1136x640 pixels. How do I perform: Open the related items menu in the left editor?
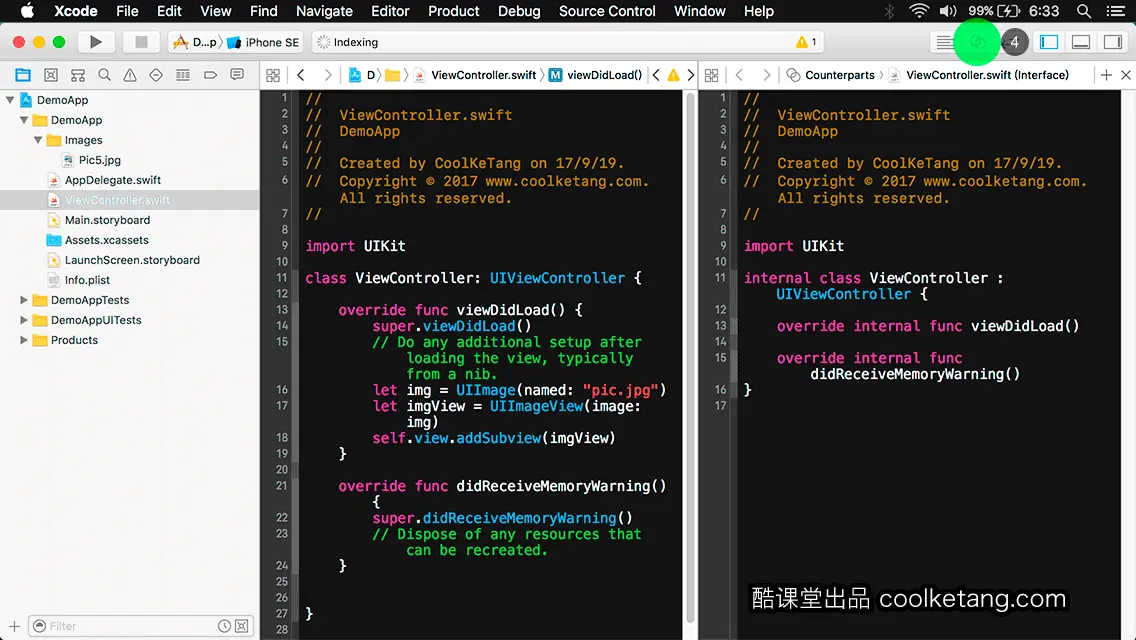click(273, 75)
